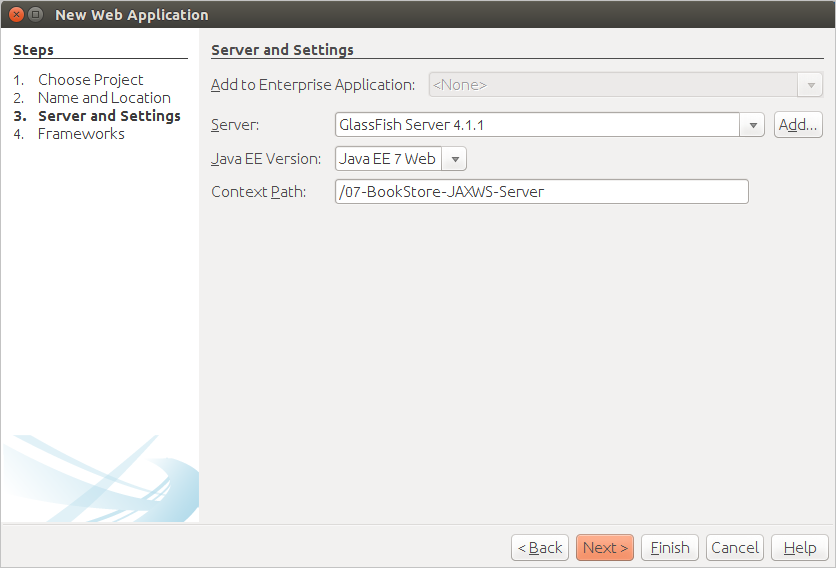
Task: Click the Server and Settings step in list
Action: 109,116
